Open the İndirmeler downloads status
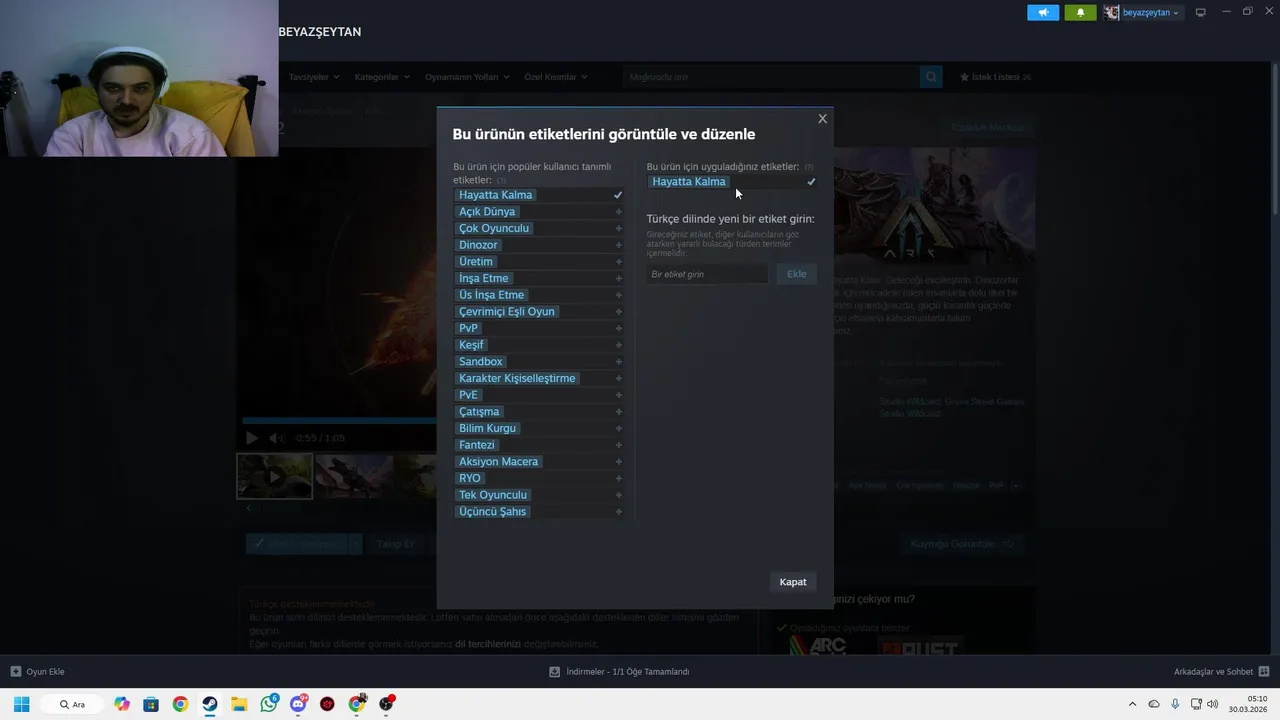Screen dimensions: 1280x720 point(619,671)
